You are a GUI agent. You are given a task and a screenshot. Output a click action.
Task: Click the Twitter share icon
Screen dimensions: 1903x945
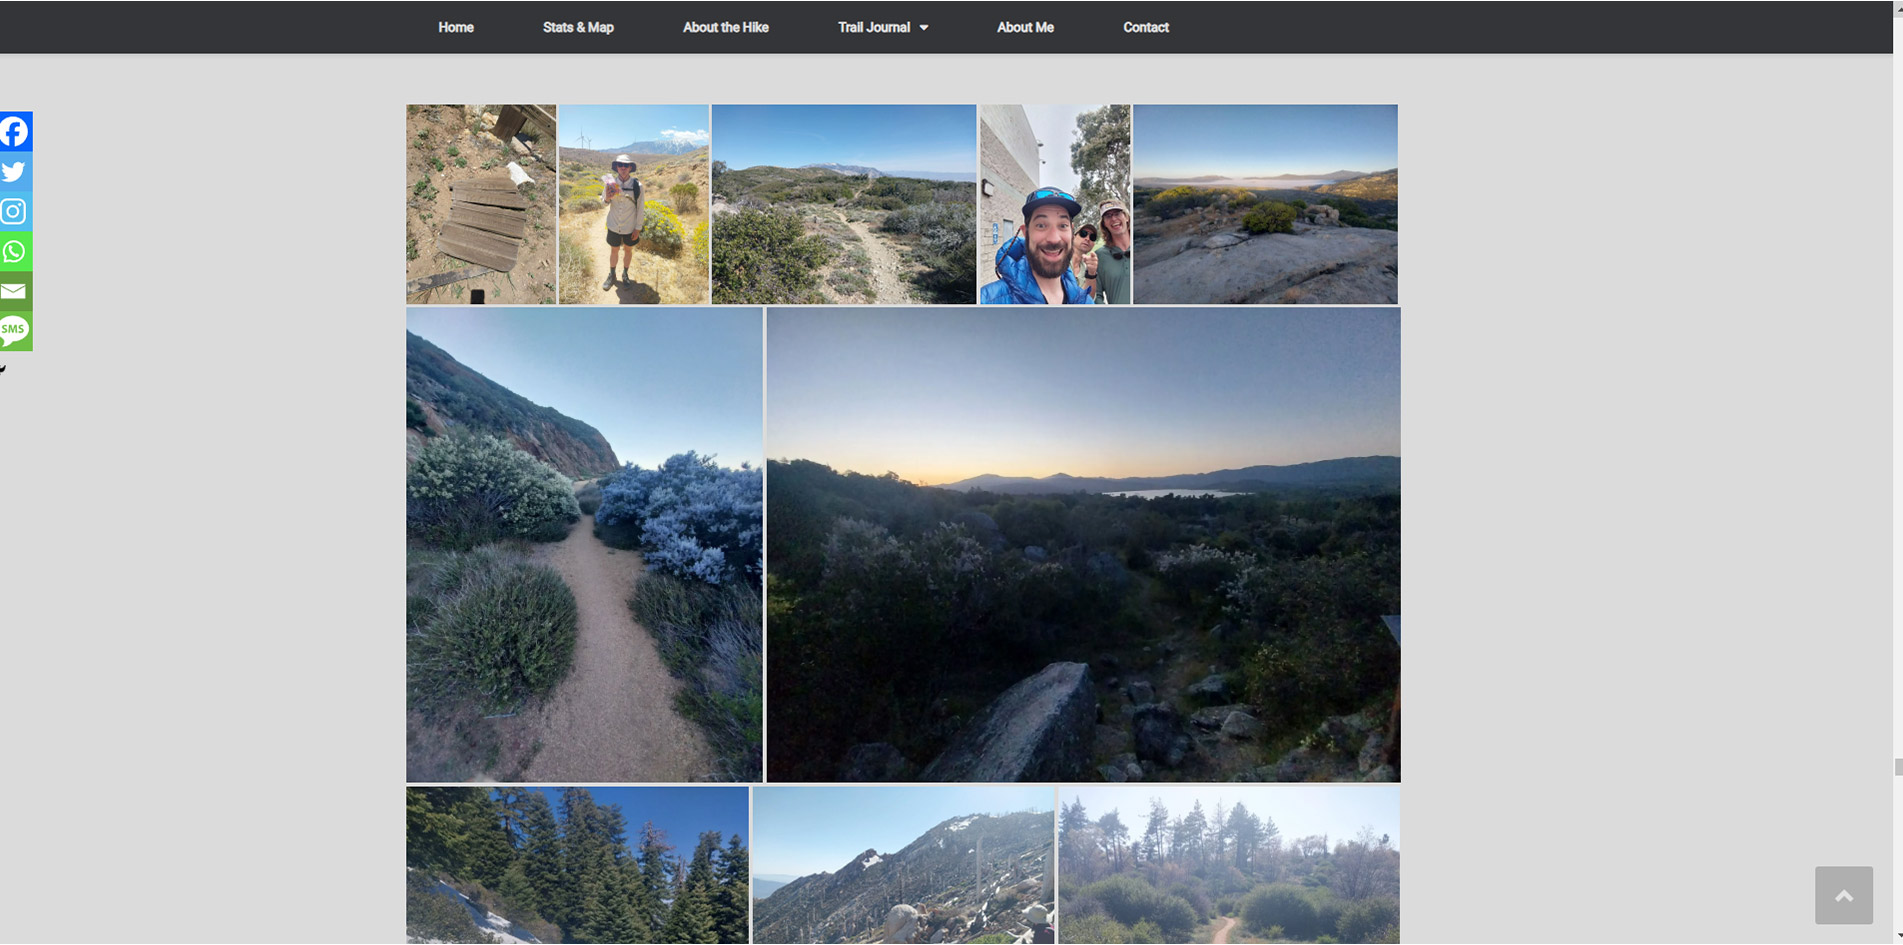pos(16,172)
